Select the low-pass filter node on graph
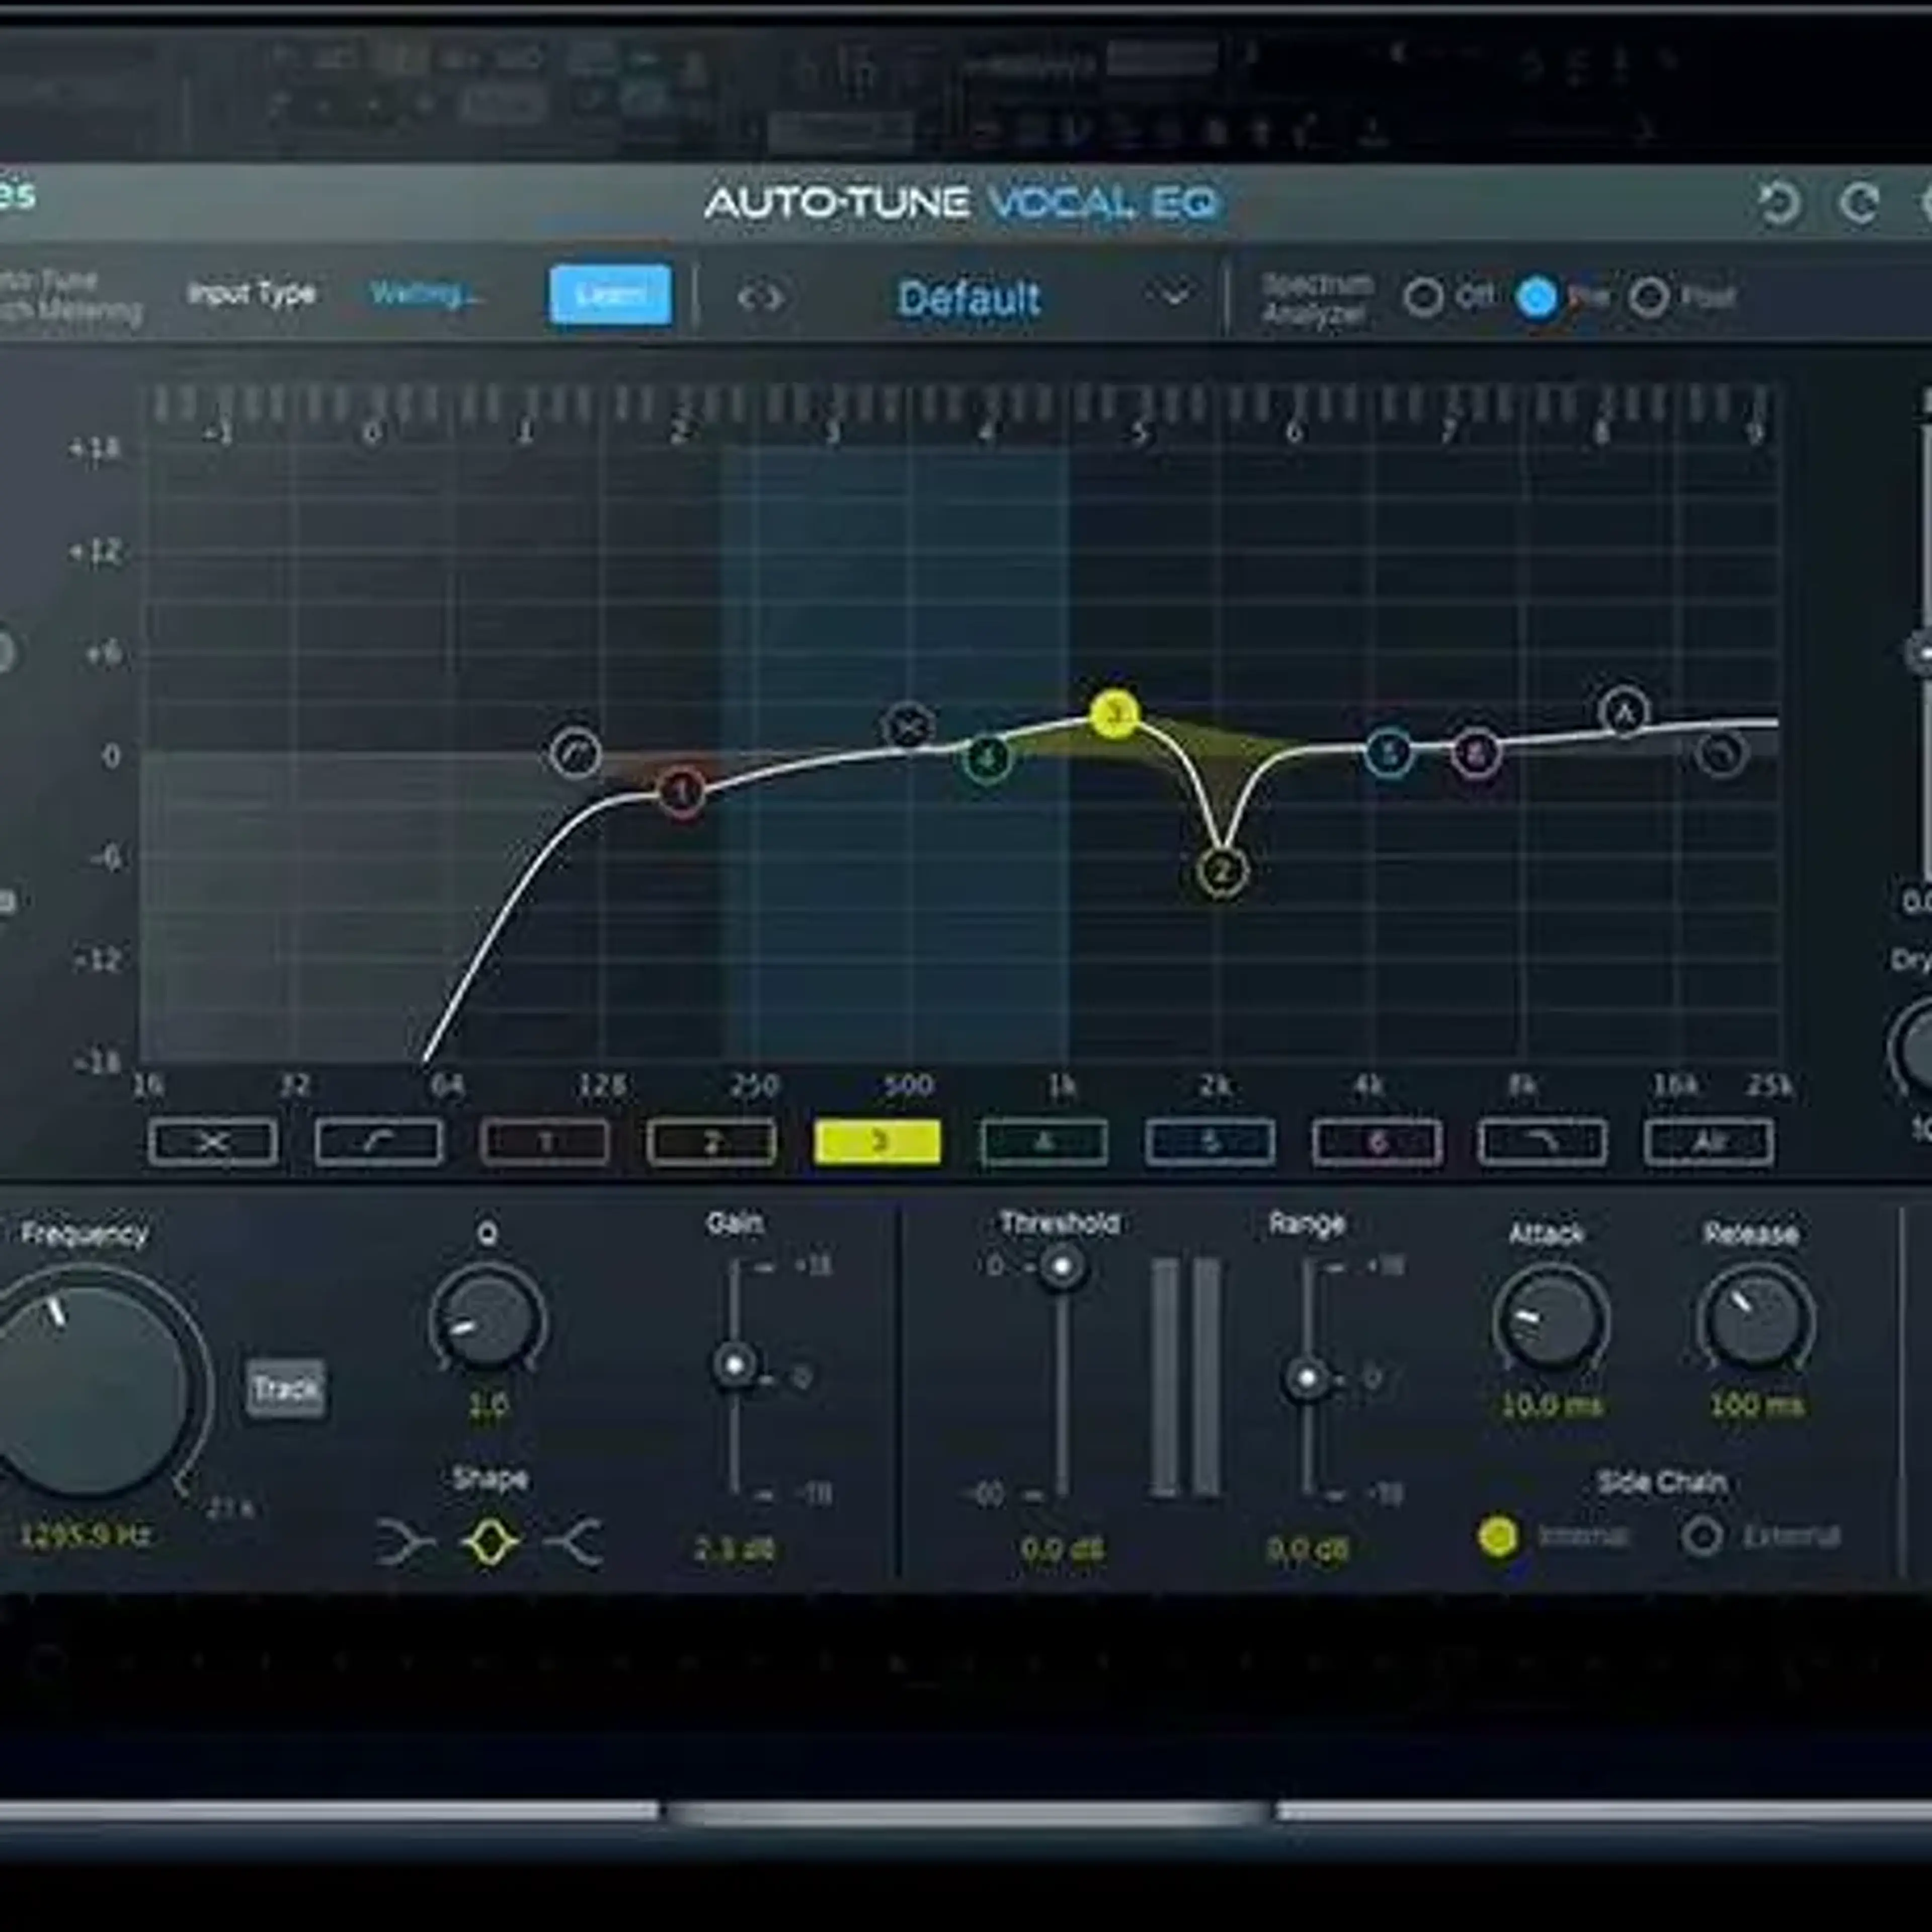 pos(1721,753)
